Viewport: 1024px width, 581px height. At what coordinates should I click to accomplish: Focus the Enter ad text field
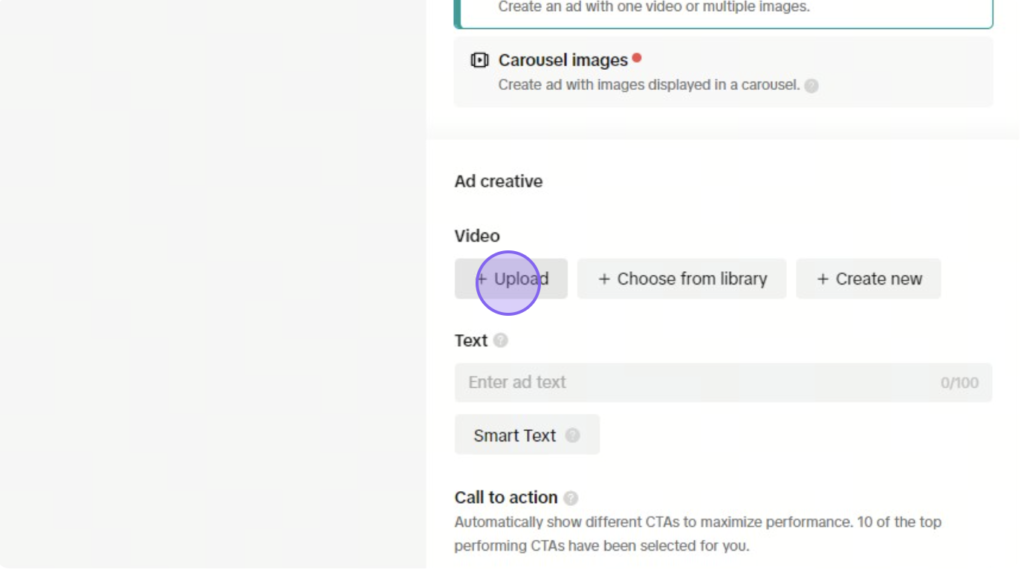point(723,382)
